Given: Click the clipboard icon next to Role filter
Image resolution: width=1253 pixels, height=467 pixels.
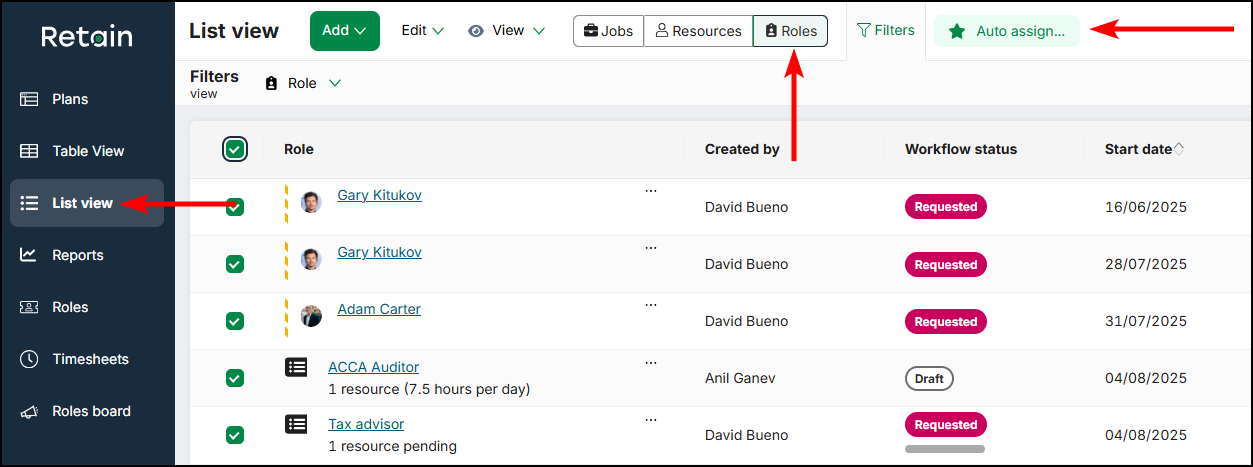Looking at the screenshot, I should 271,83.
